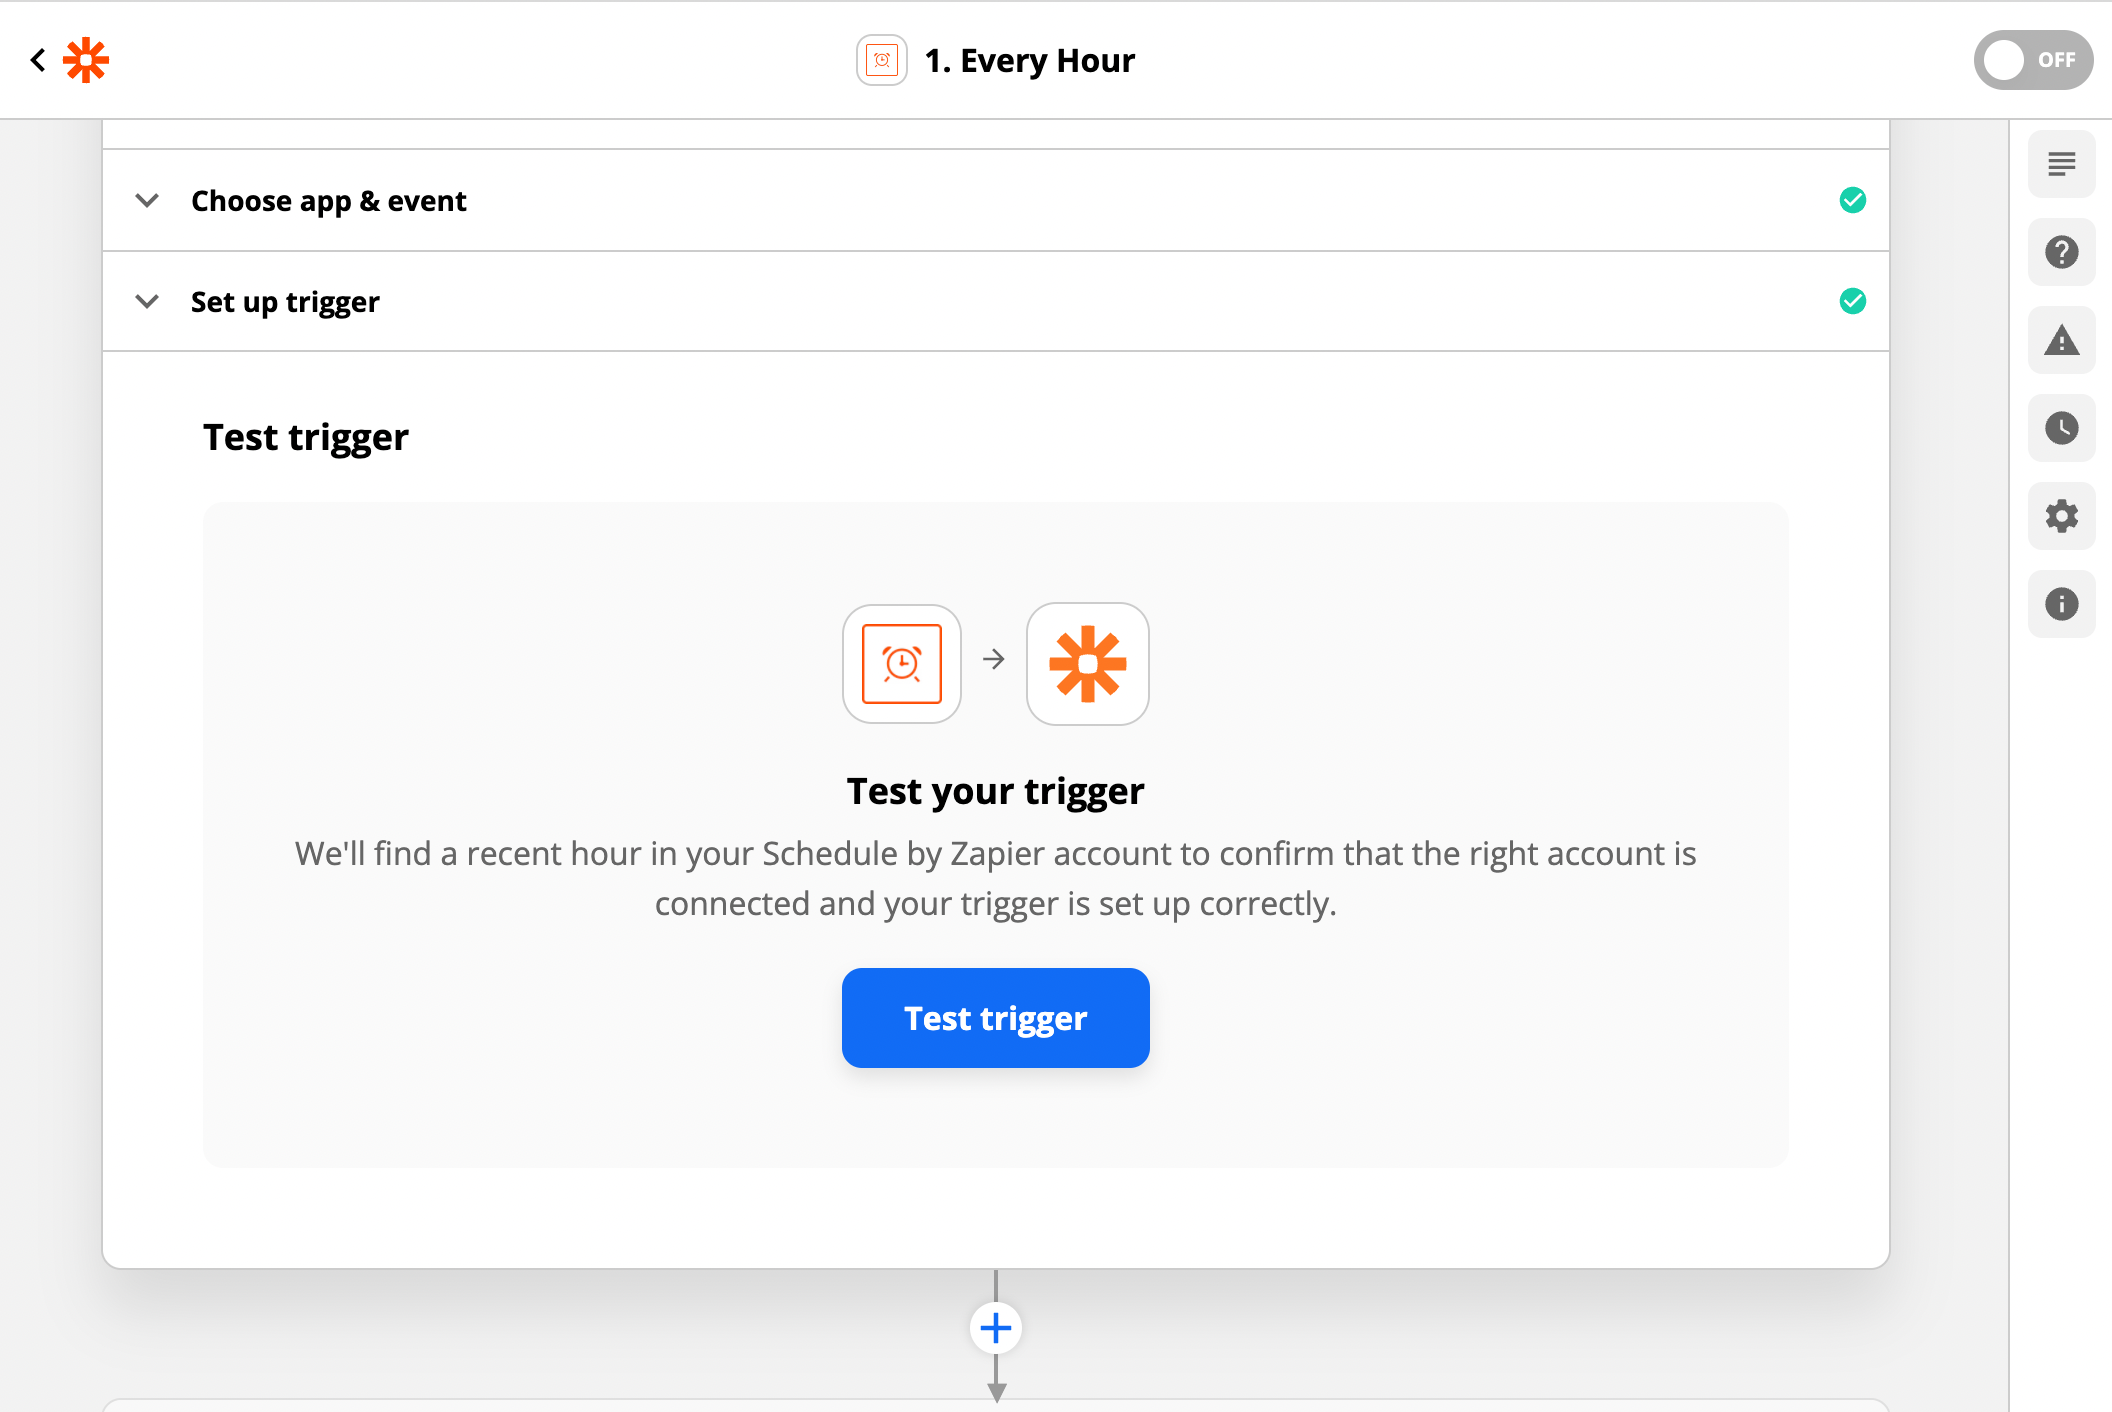Select the step title 1. Every Hour
2112x1412 pixels.
pyautogui.click(x=1029, y=60)
